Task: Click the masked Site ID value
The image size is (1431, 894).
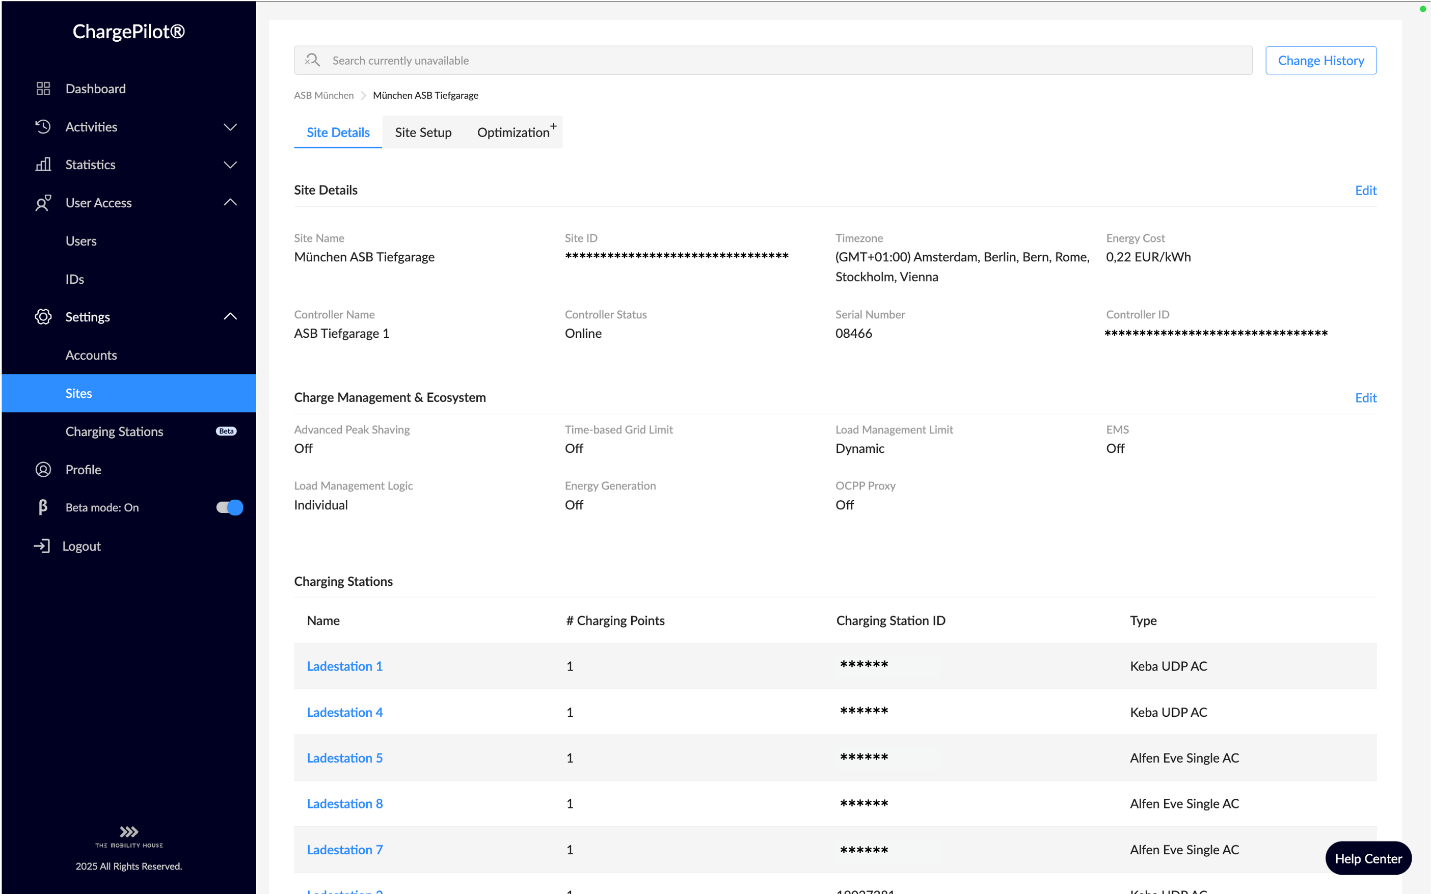Action: pyautogui.click(x=677, y=257)
